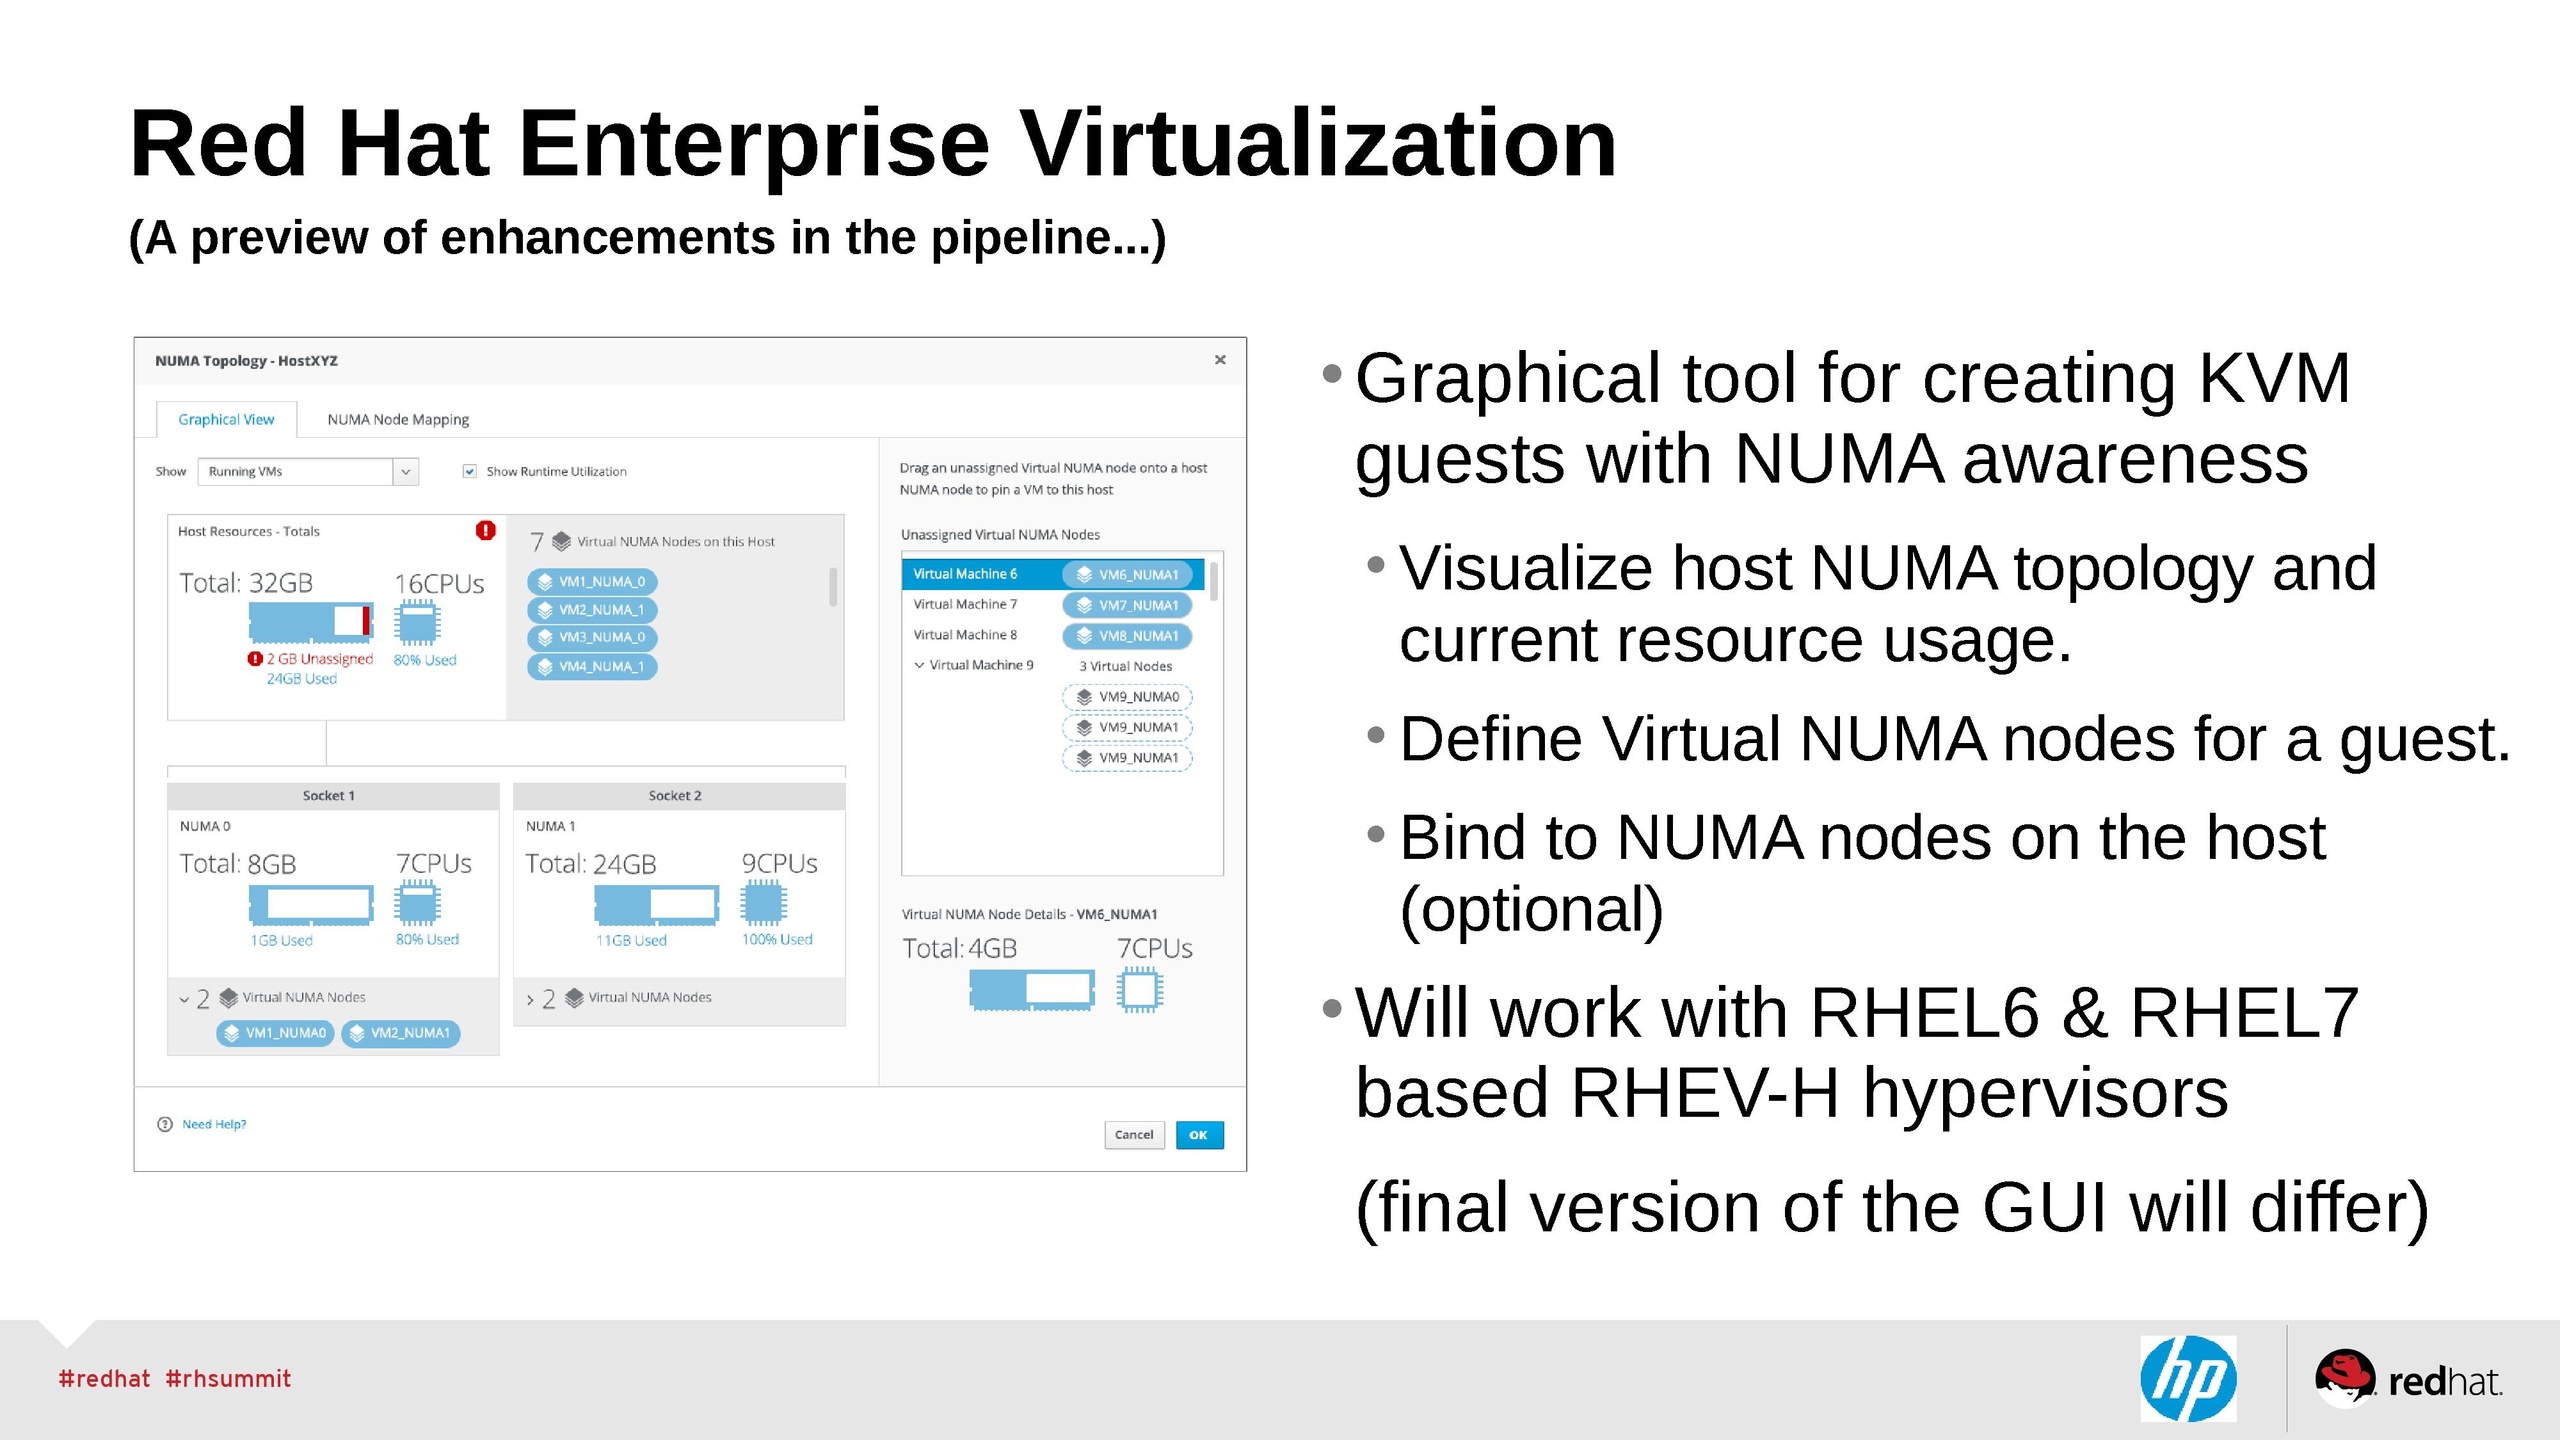
Task: Click the help question mark icon
Action: pos(165,1124)
